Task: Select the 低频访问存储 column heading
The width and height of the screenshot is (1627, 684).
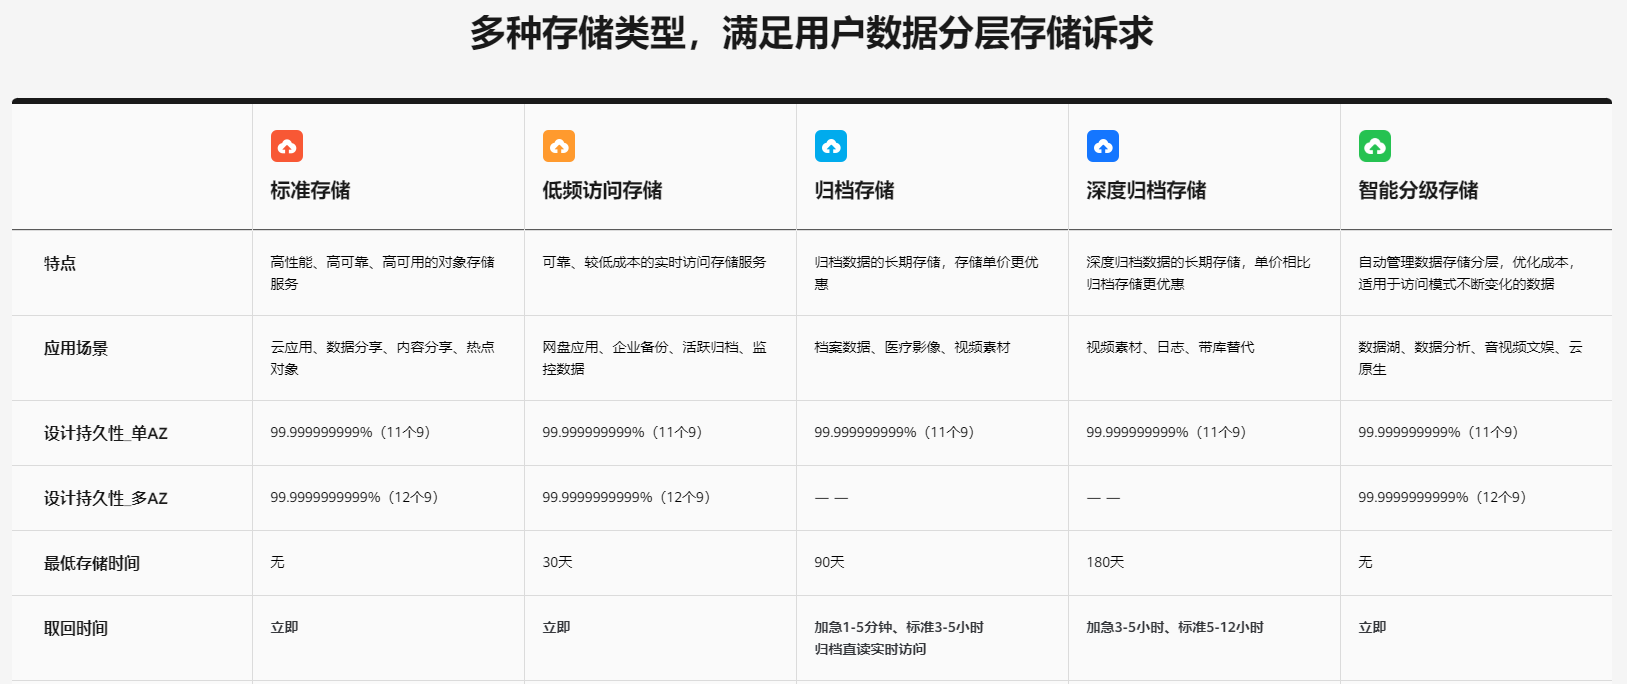Action: click(602, 190)
